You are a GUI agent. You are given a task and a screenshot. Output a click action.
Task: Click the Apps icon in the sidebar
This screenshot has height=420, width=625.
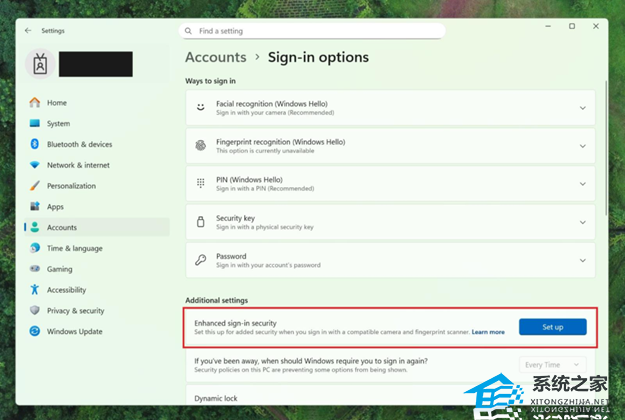click(35, 206)
